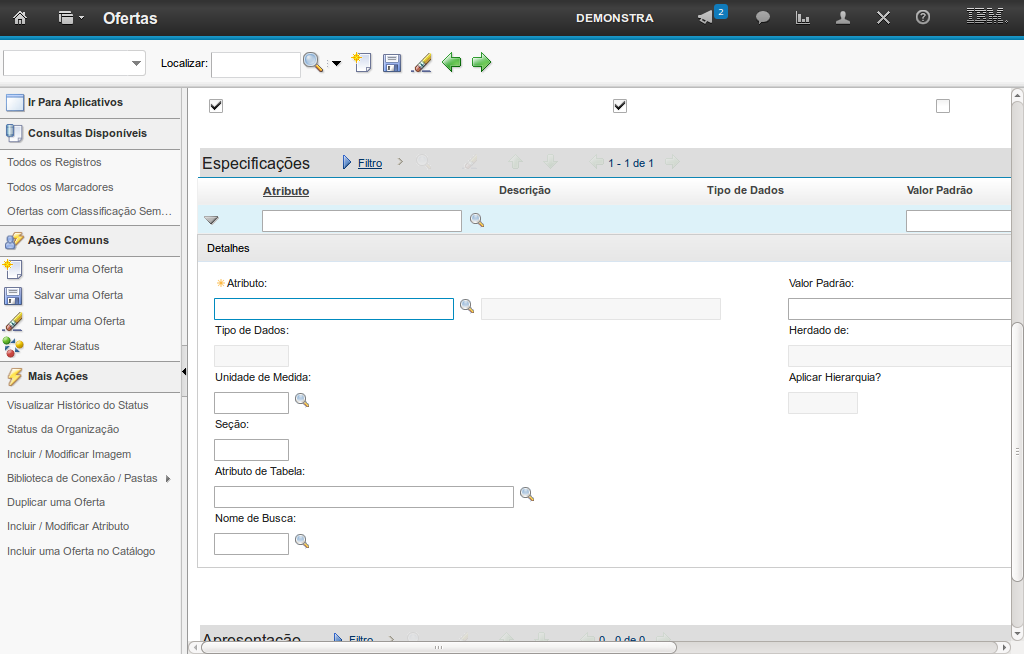Click the Save offer disk icon in toolbar
Screen dimensions: 1024x655
[x=392, y=63]
